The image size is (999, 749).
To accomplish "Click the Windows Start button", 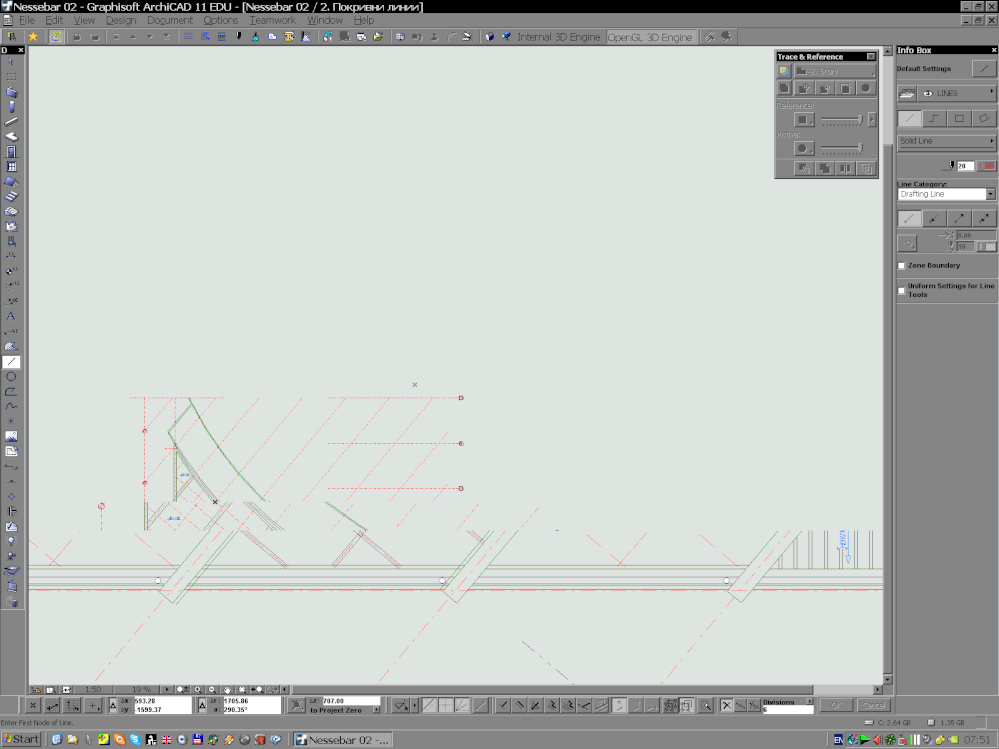I will pos(21,739).
